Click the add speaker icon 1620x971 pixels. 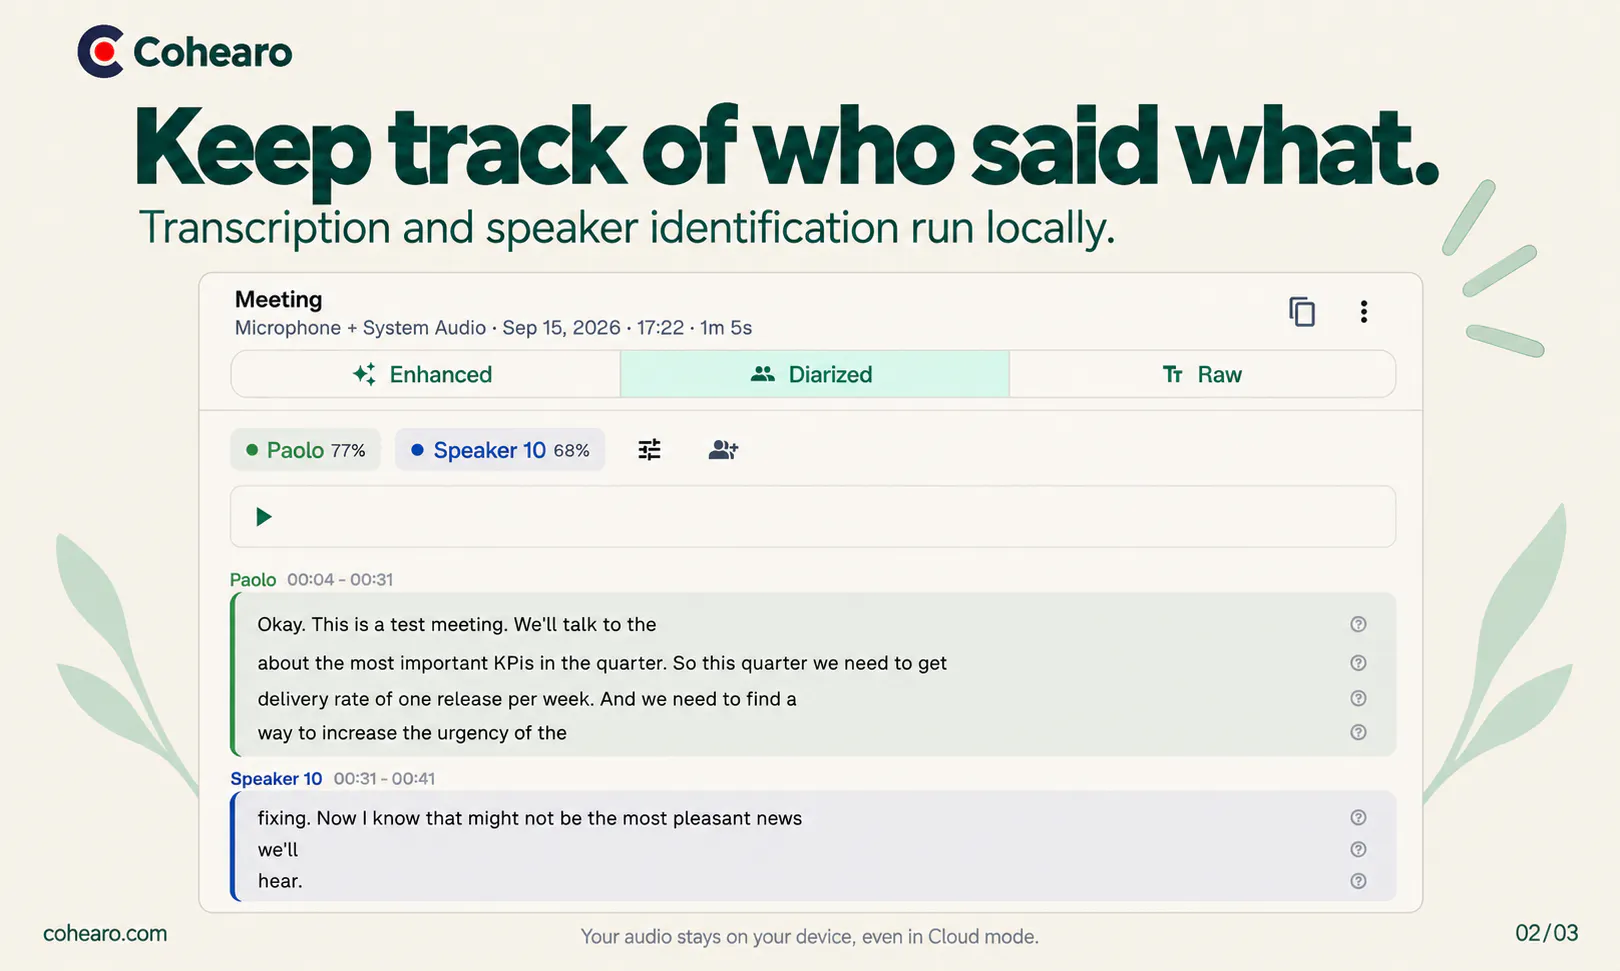pyautogui.click(x=723, y=450)
